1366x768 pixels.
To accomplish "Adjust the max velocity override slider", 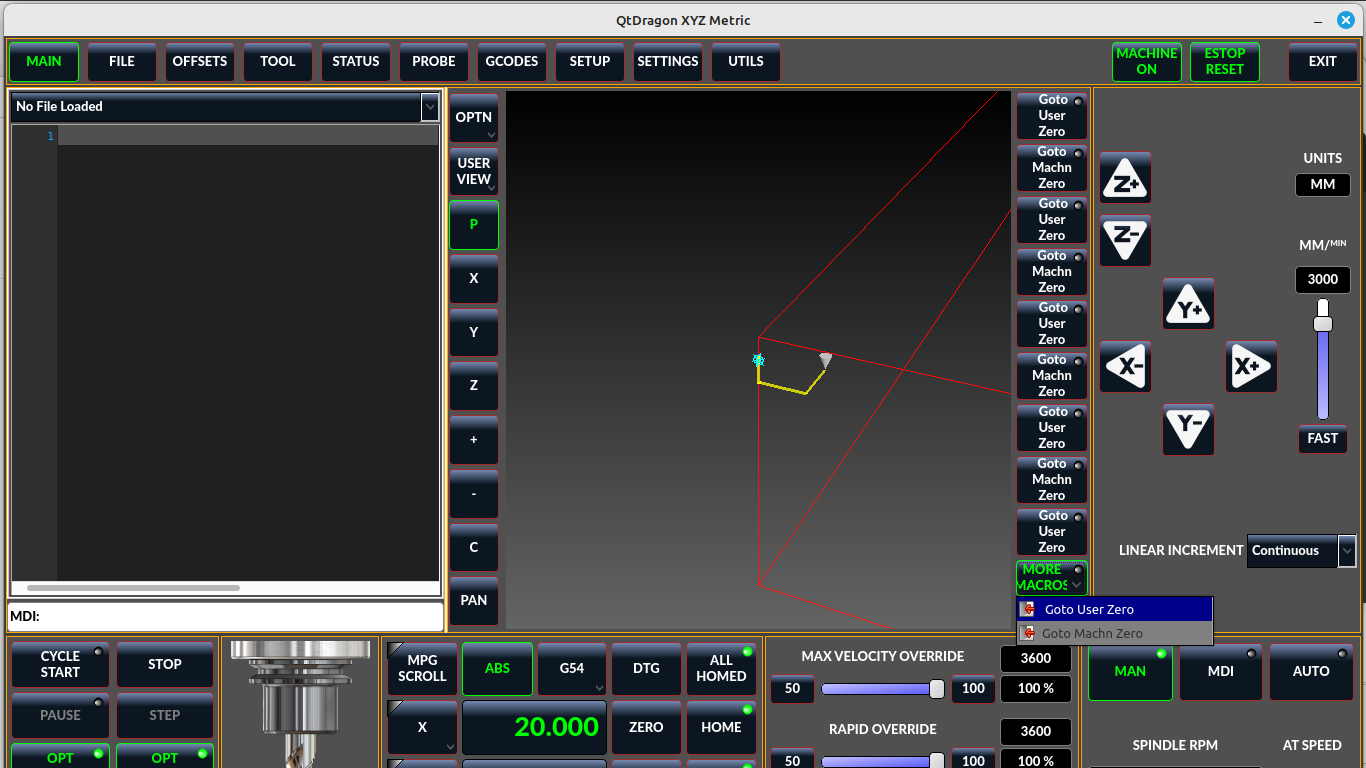I will tap(936, 688).
